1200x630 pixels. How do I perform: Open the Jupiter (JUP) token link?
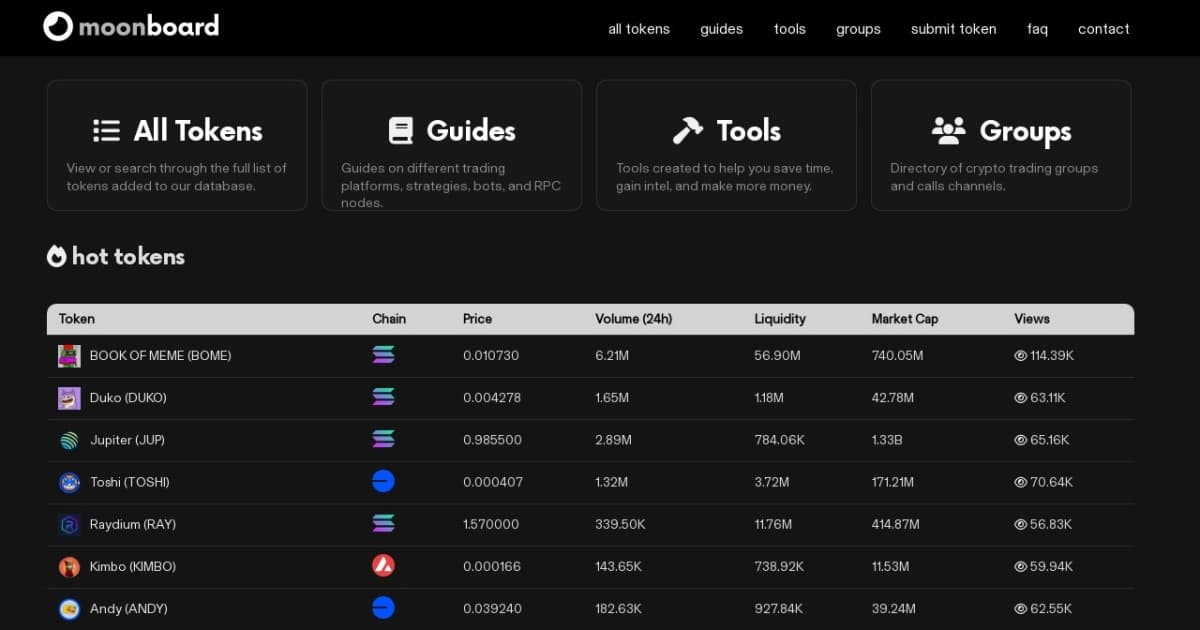point(126,439)
